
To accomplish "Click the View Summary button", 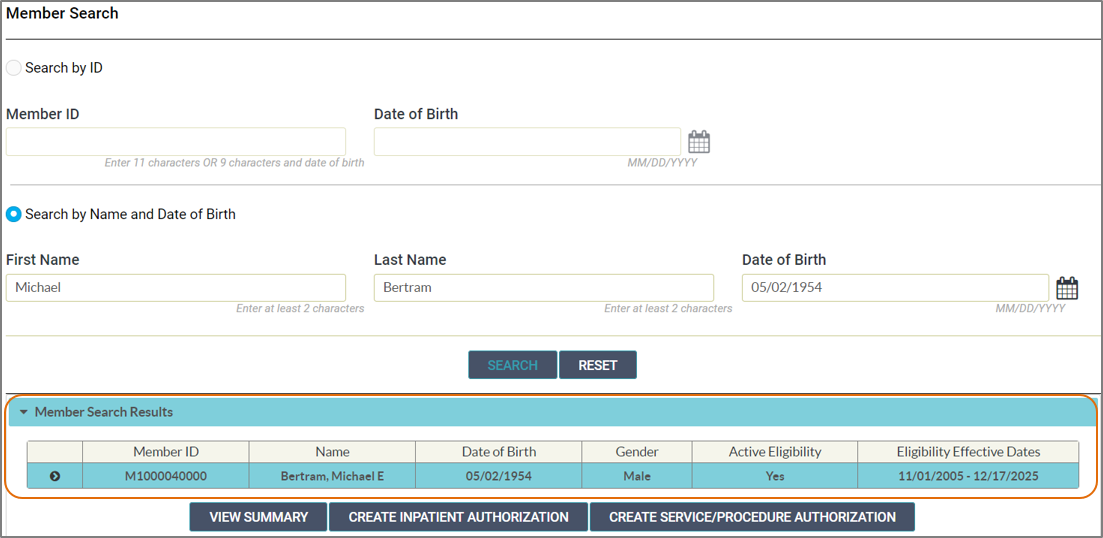I will pos(257,517).
